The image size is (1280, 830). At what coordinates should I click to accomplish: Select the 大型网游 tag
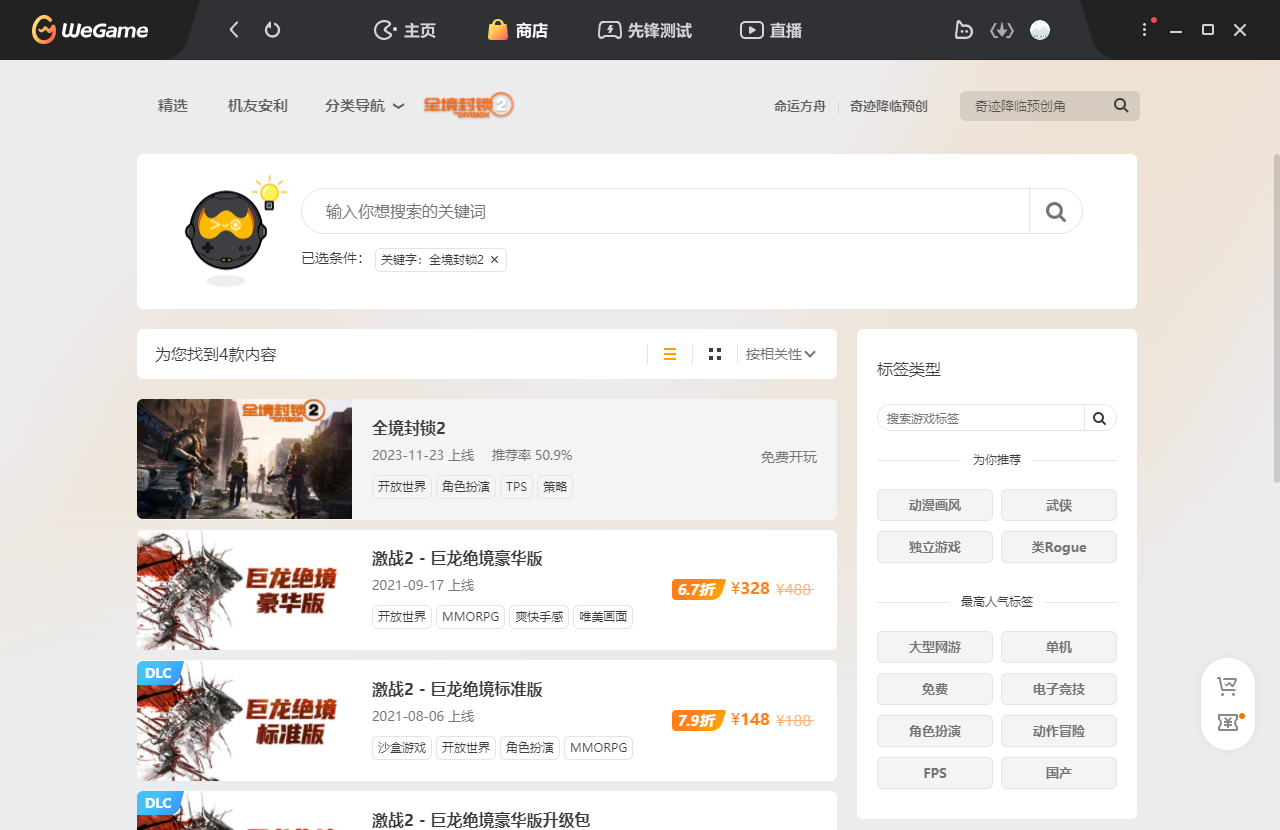point(935,647)
